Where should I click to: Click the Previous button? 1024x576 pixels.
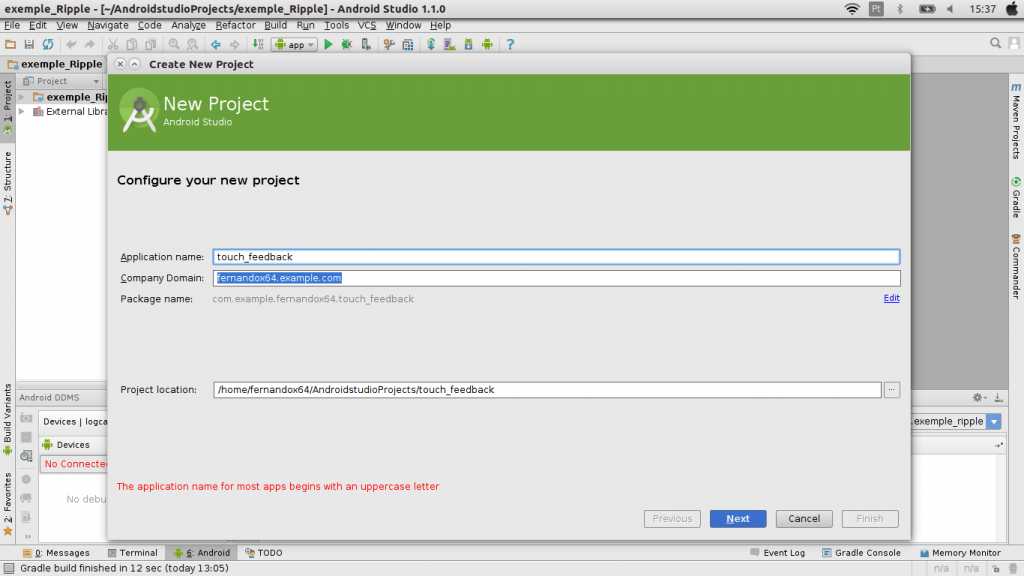(x=672, y=519)
